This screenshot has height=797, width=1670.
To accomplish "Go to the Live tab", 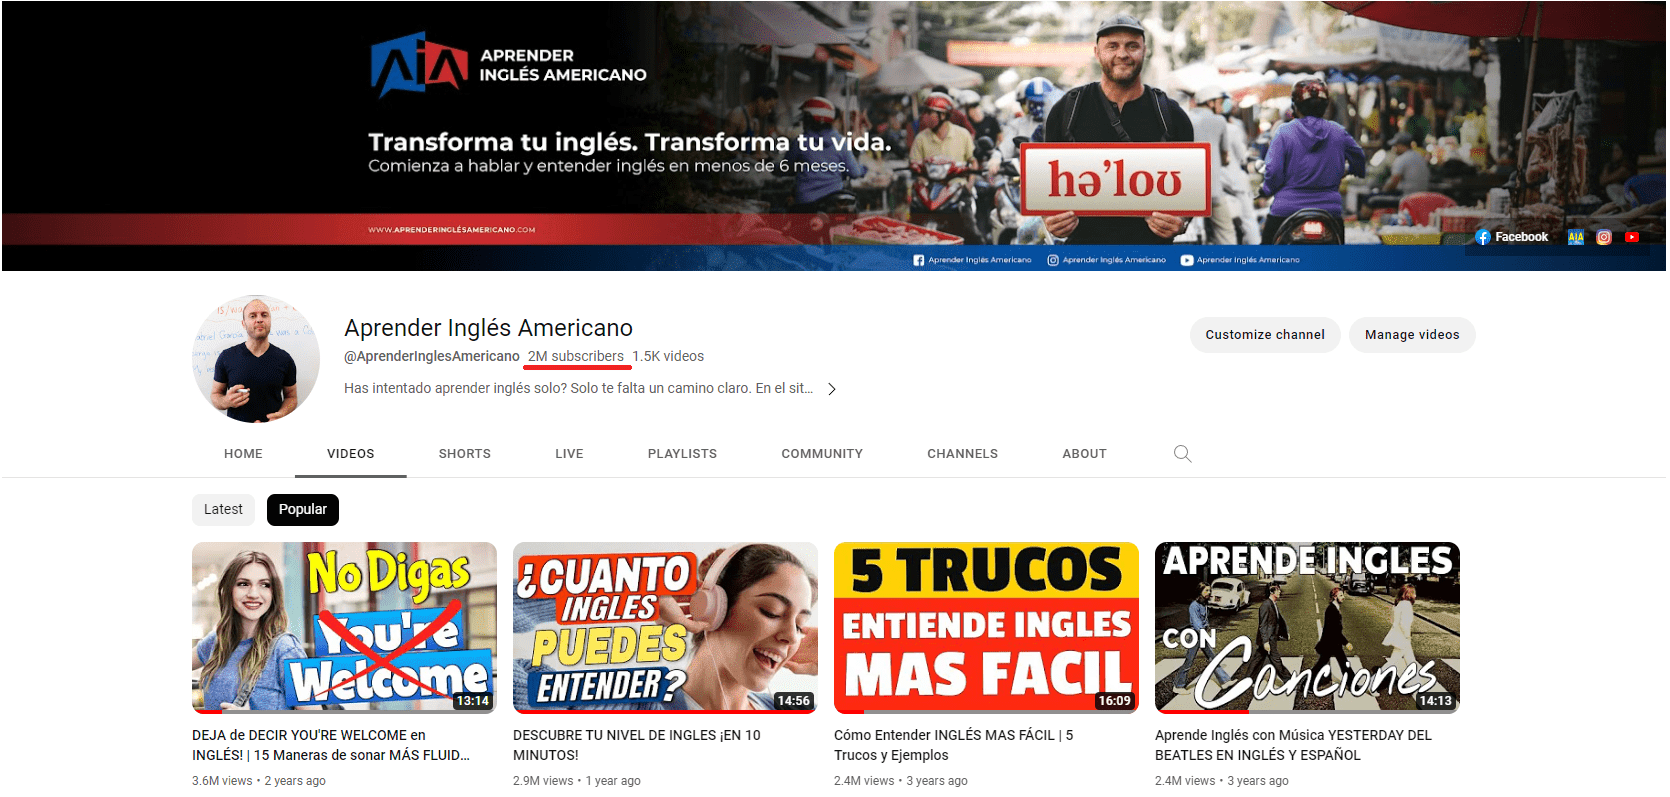I will coord(569,454).
